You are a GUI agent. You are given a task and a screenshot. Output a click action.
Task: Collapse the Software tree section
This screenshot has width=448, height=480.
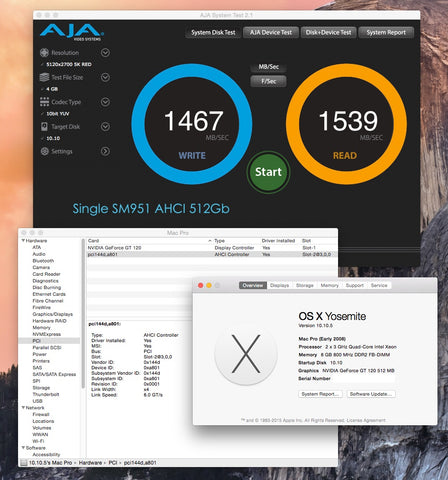23,448
